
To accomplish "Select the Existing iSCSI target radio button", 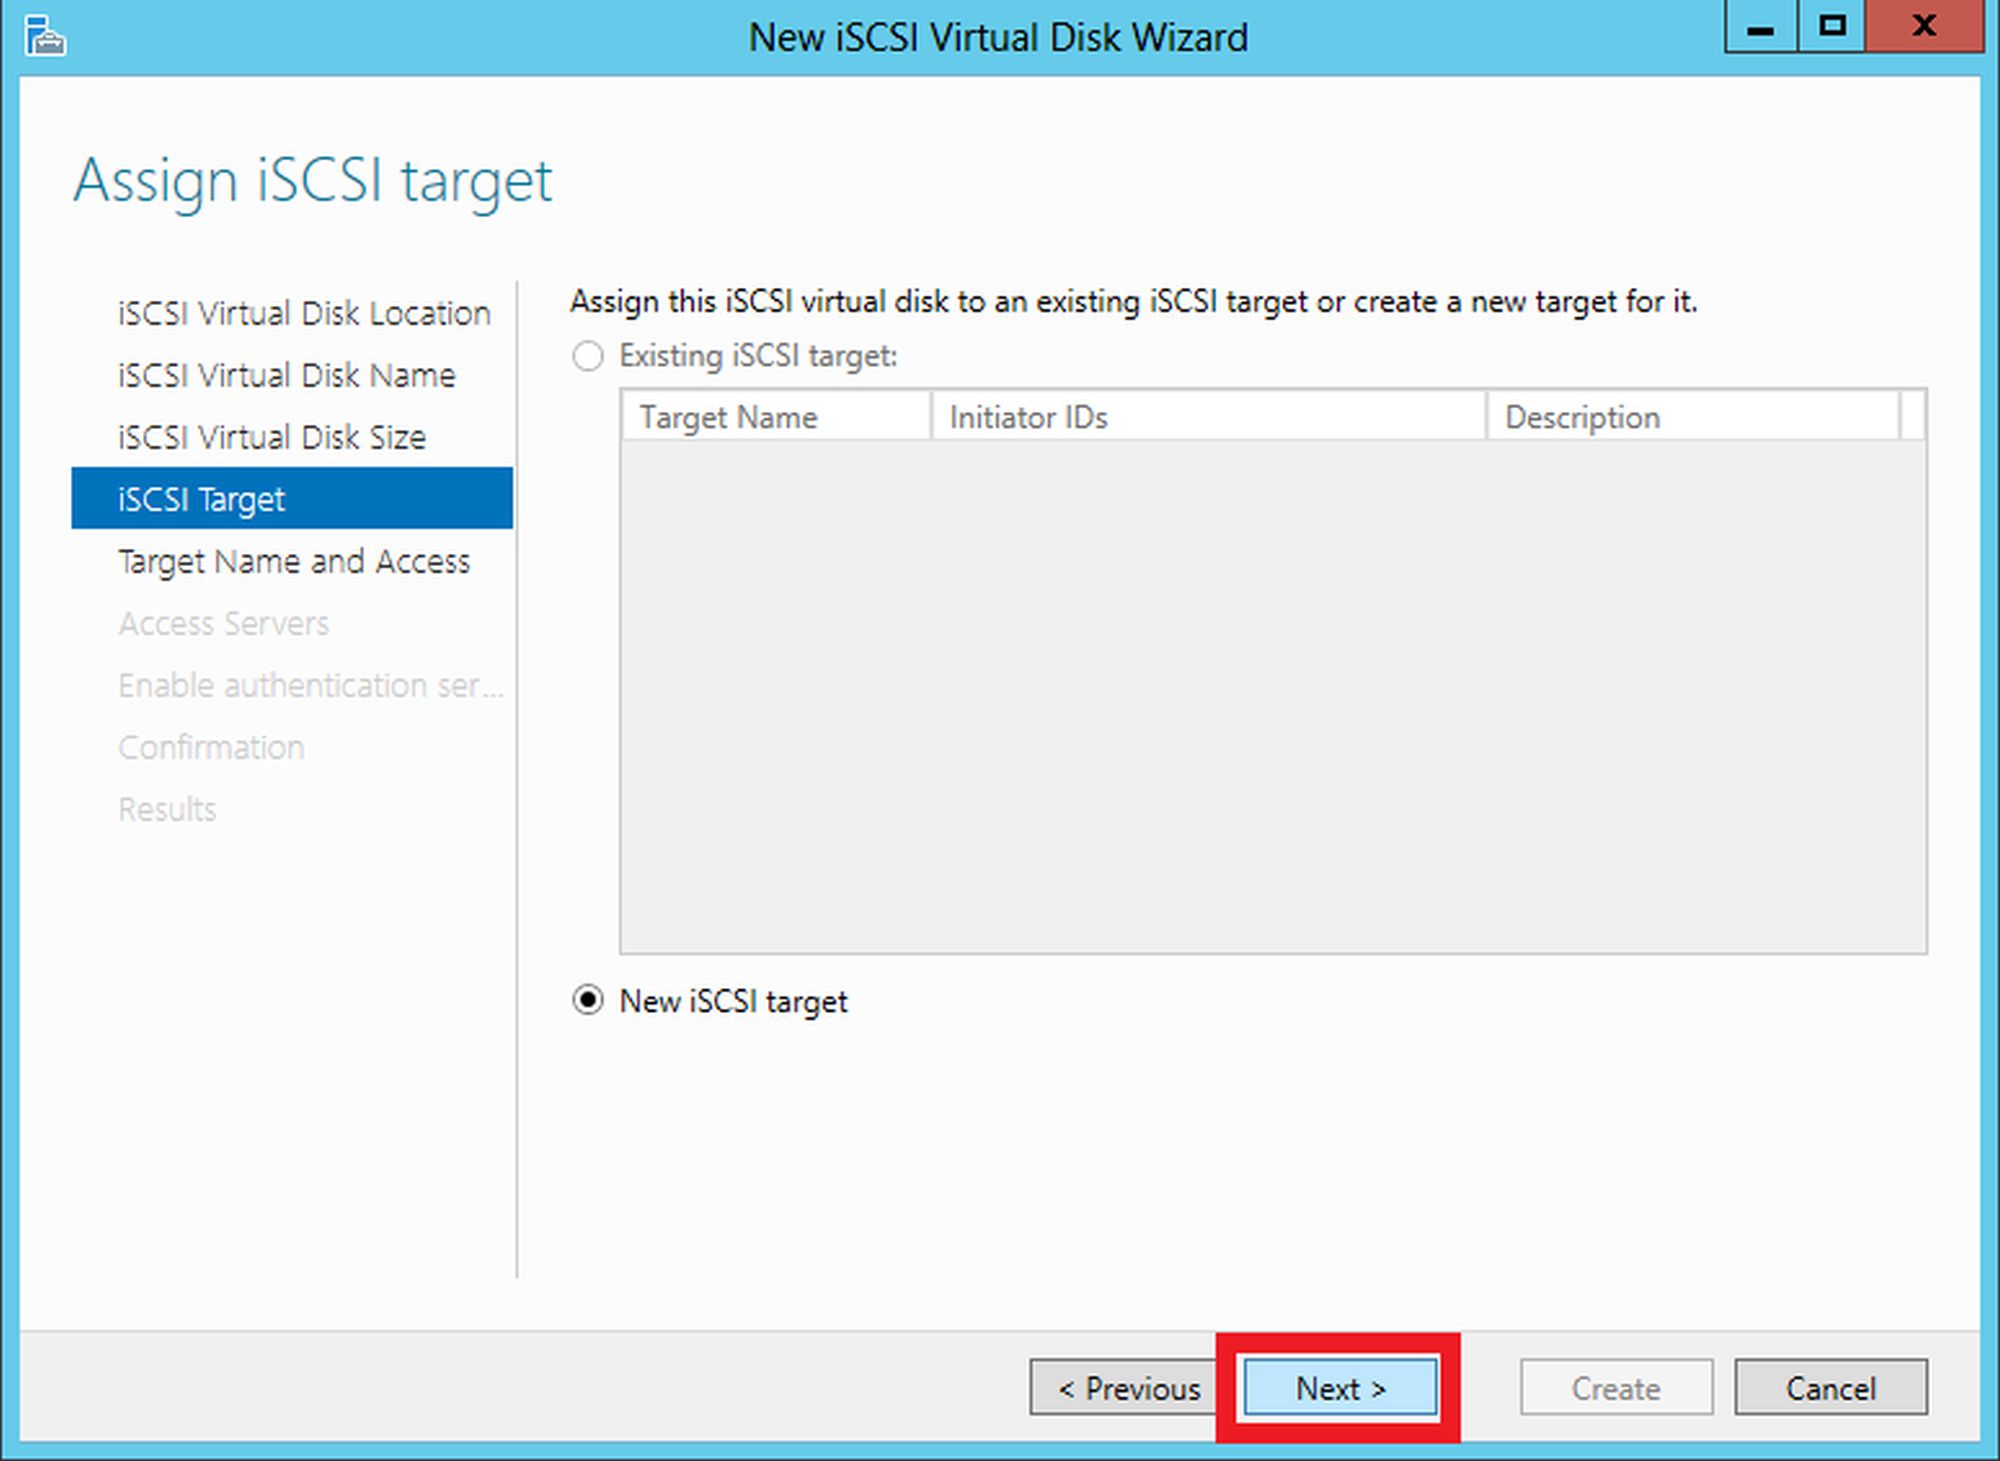I will coord(588,356).
